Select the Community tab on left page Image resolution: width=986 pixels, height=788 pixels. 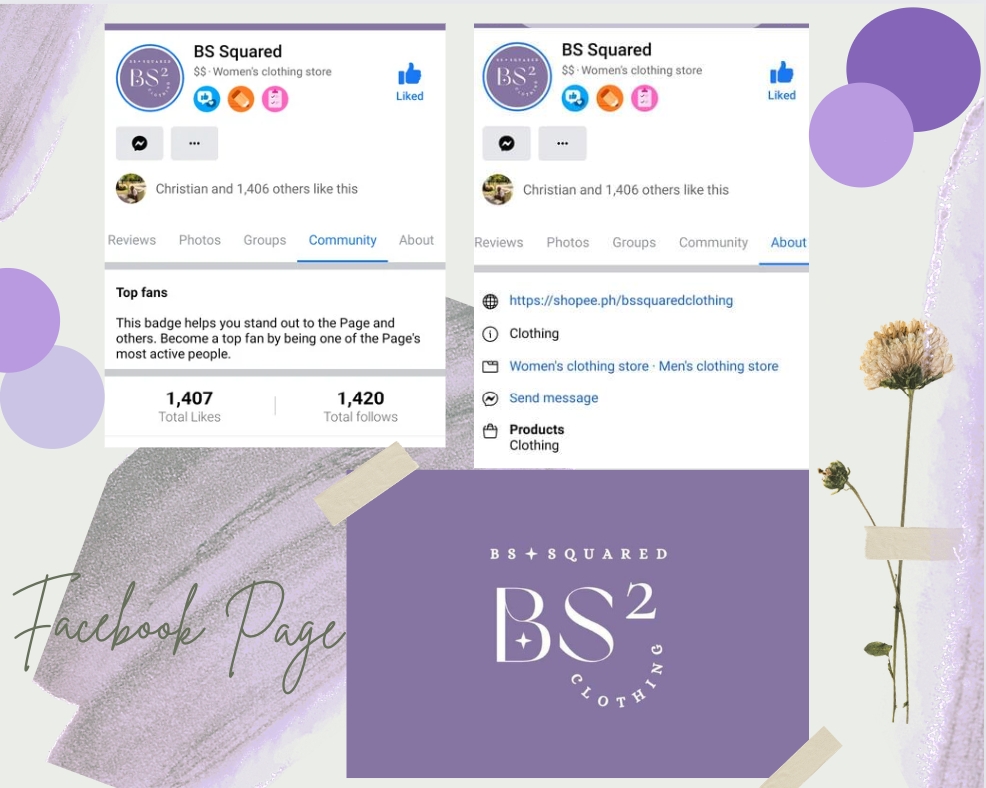(x=342, y=240)
